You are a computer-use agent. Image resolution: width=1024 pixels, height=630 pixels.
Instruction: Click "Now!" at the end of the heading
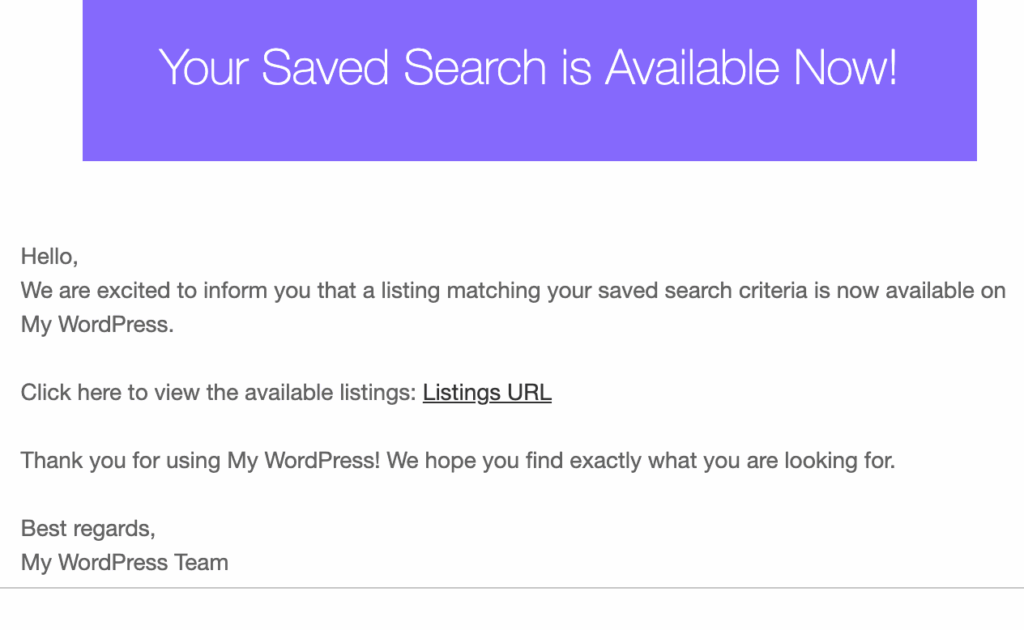[x=845, y=68]
